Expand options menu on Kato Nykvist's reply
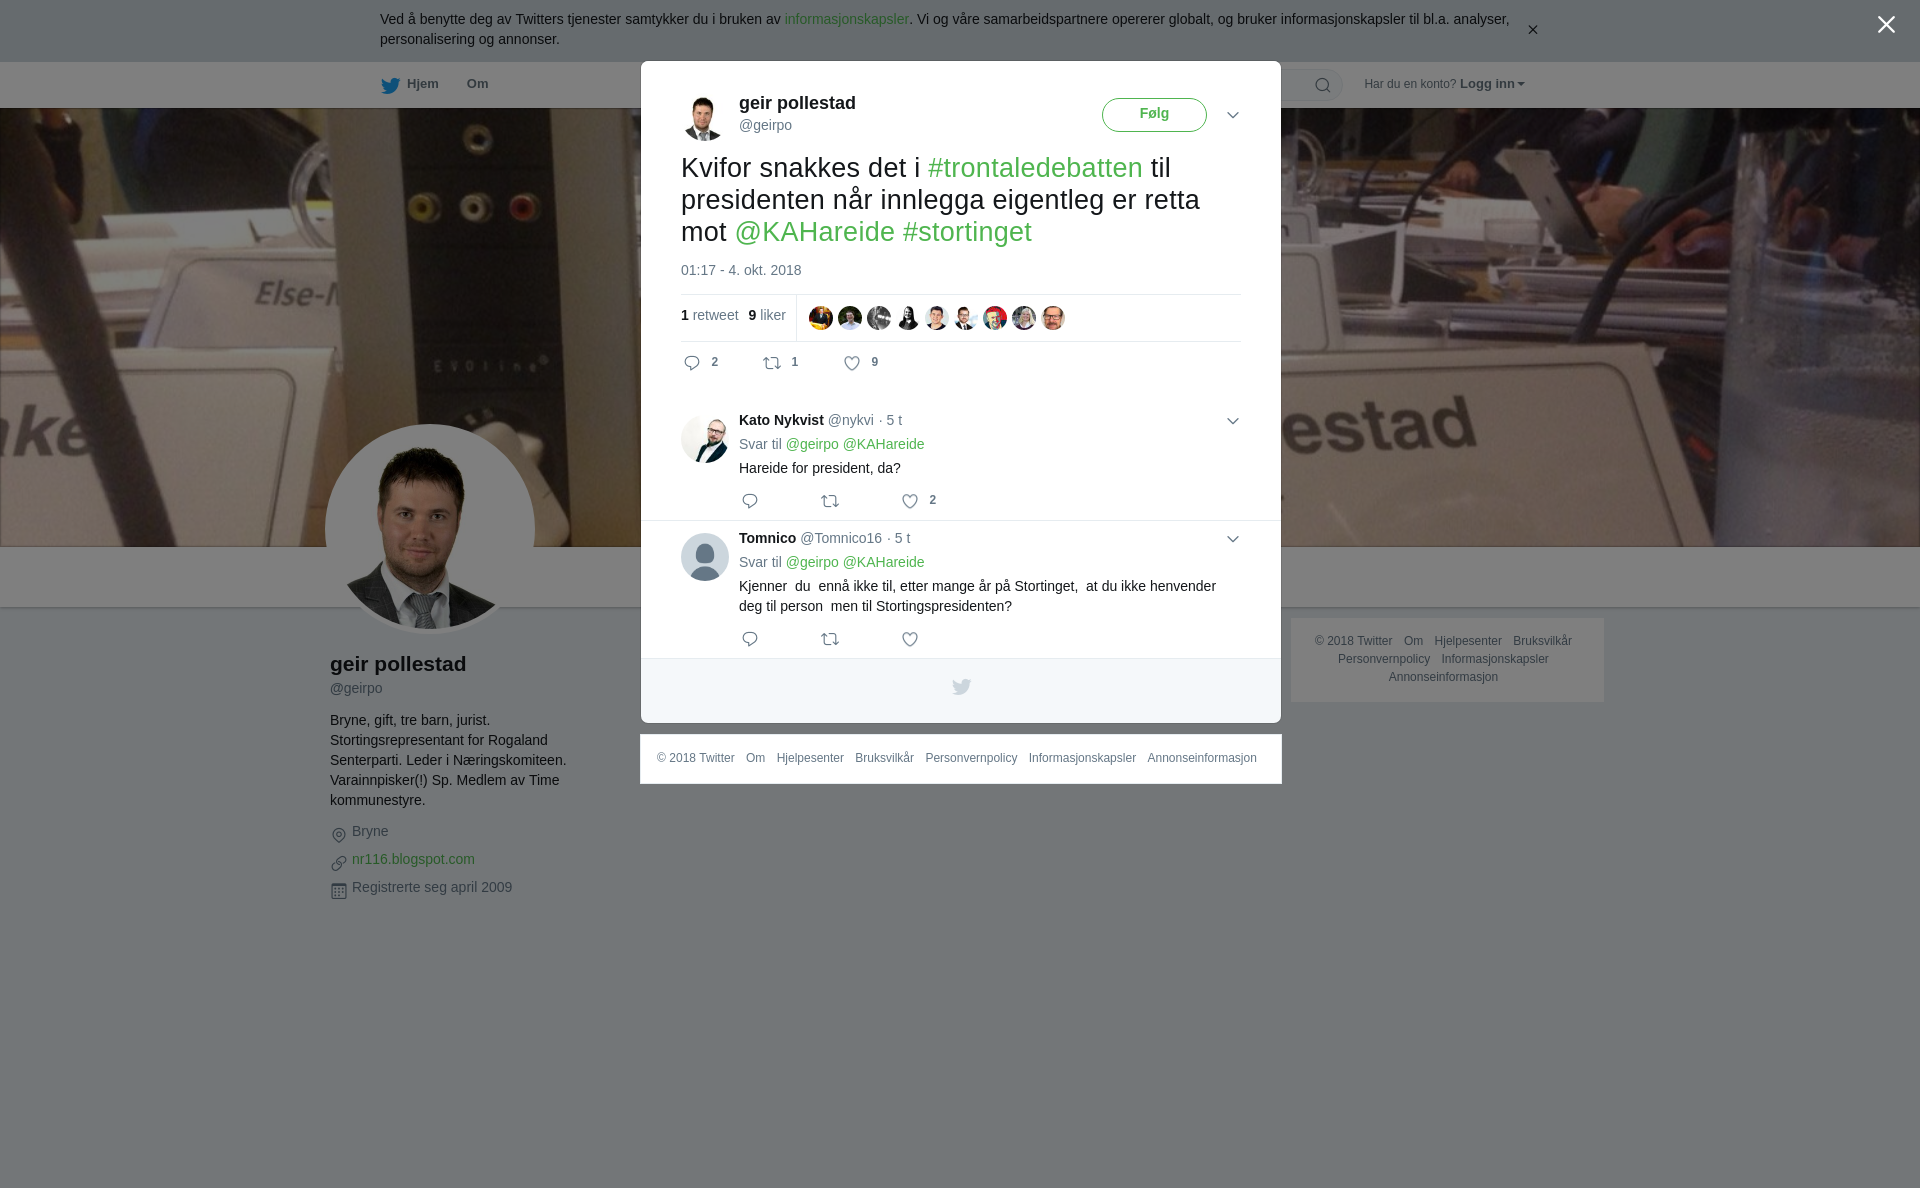The image size is (1920, 1188). [1233, 421]
